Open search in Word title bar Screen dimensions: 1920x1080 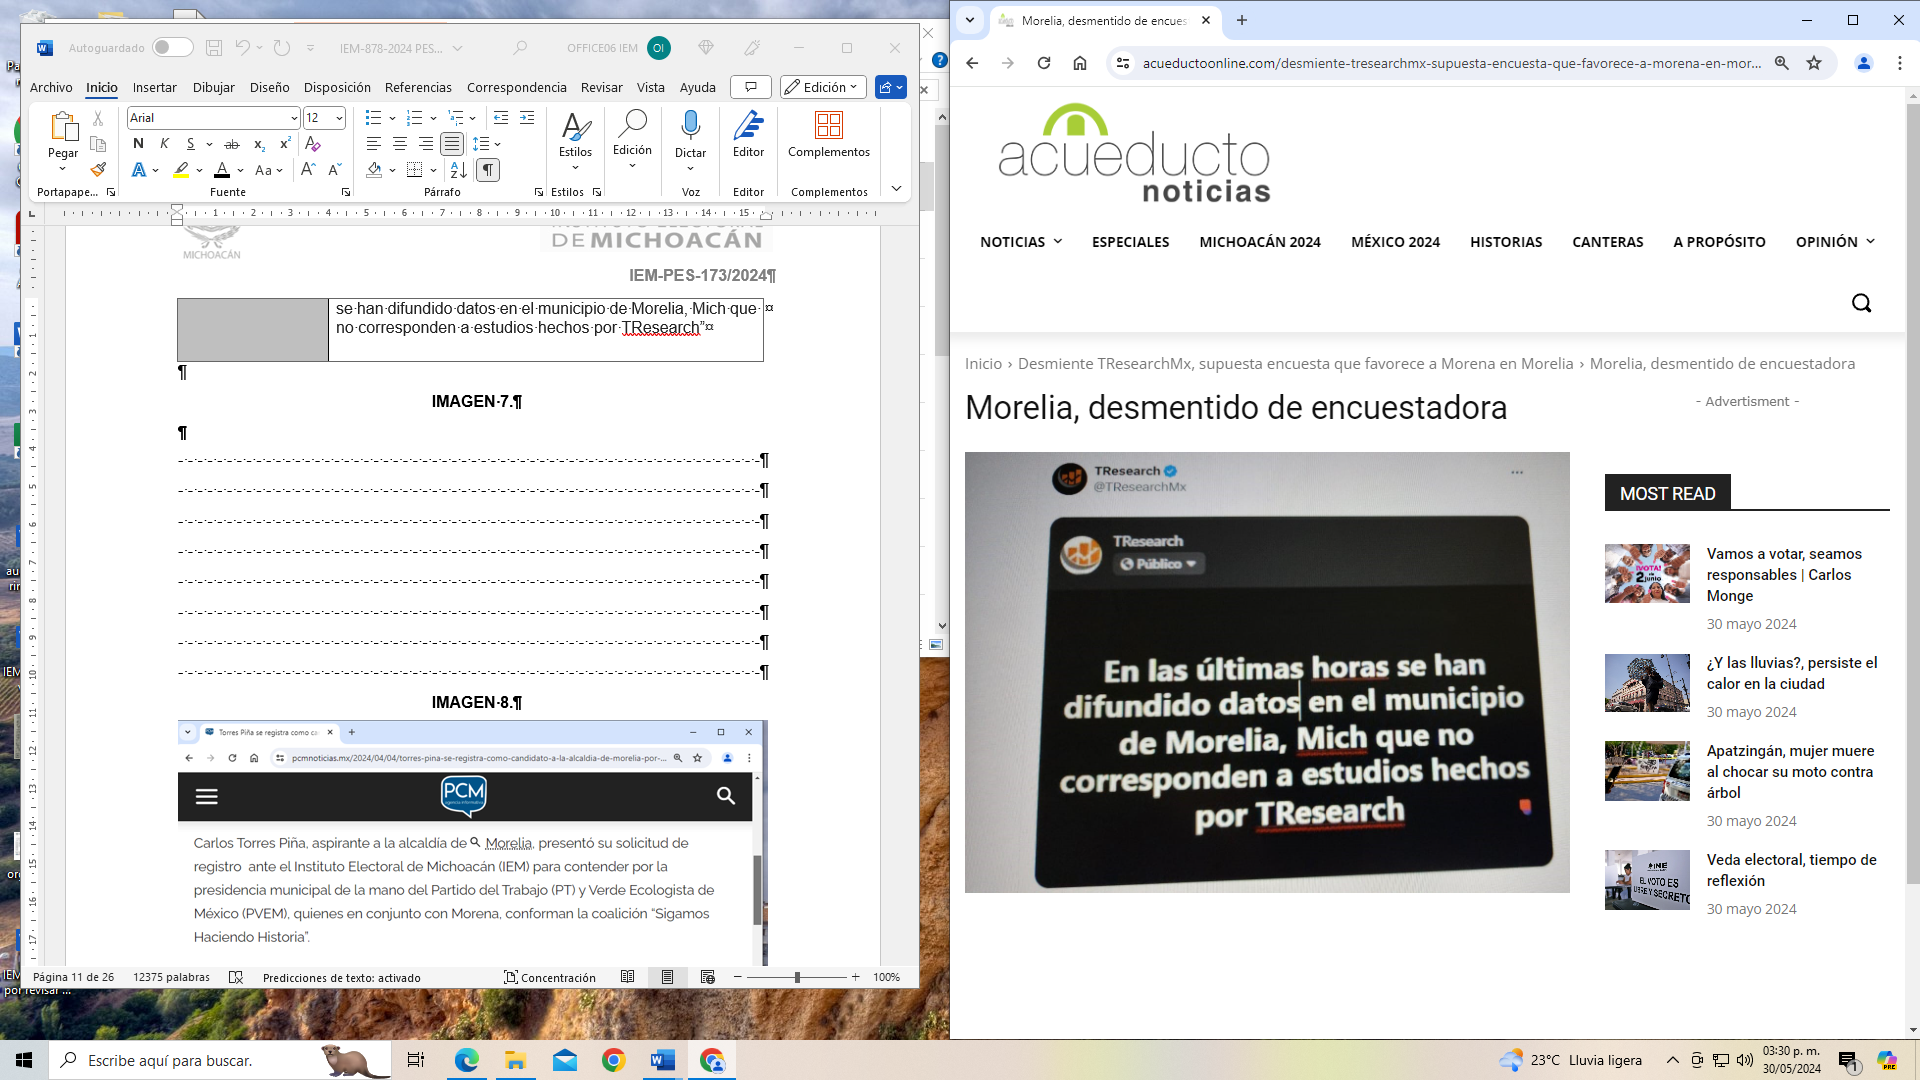520,48
